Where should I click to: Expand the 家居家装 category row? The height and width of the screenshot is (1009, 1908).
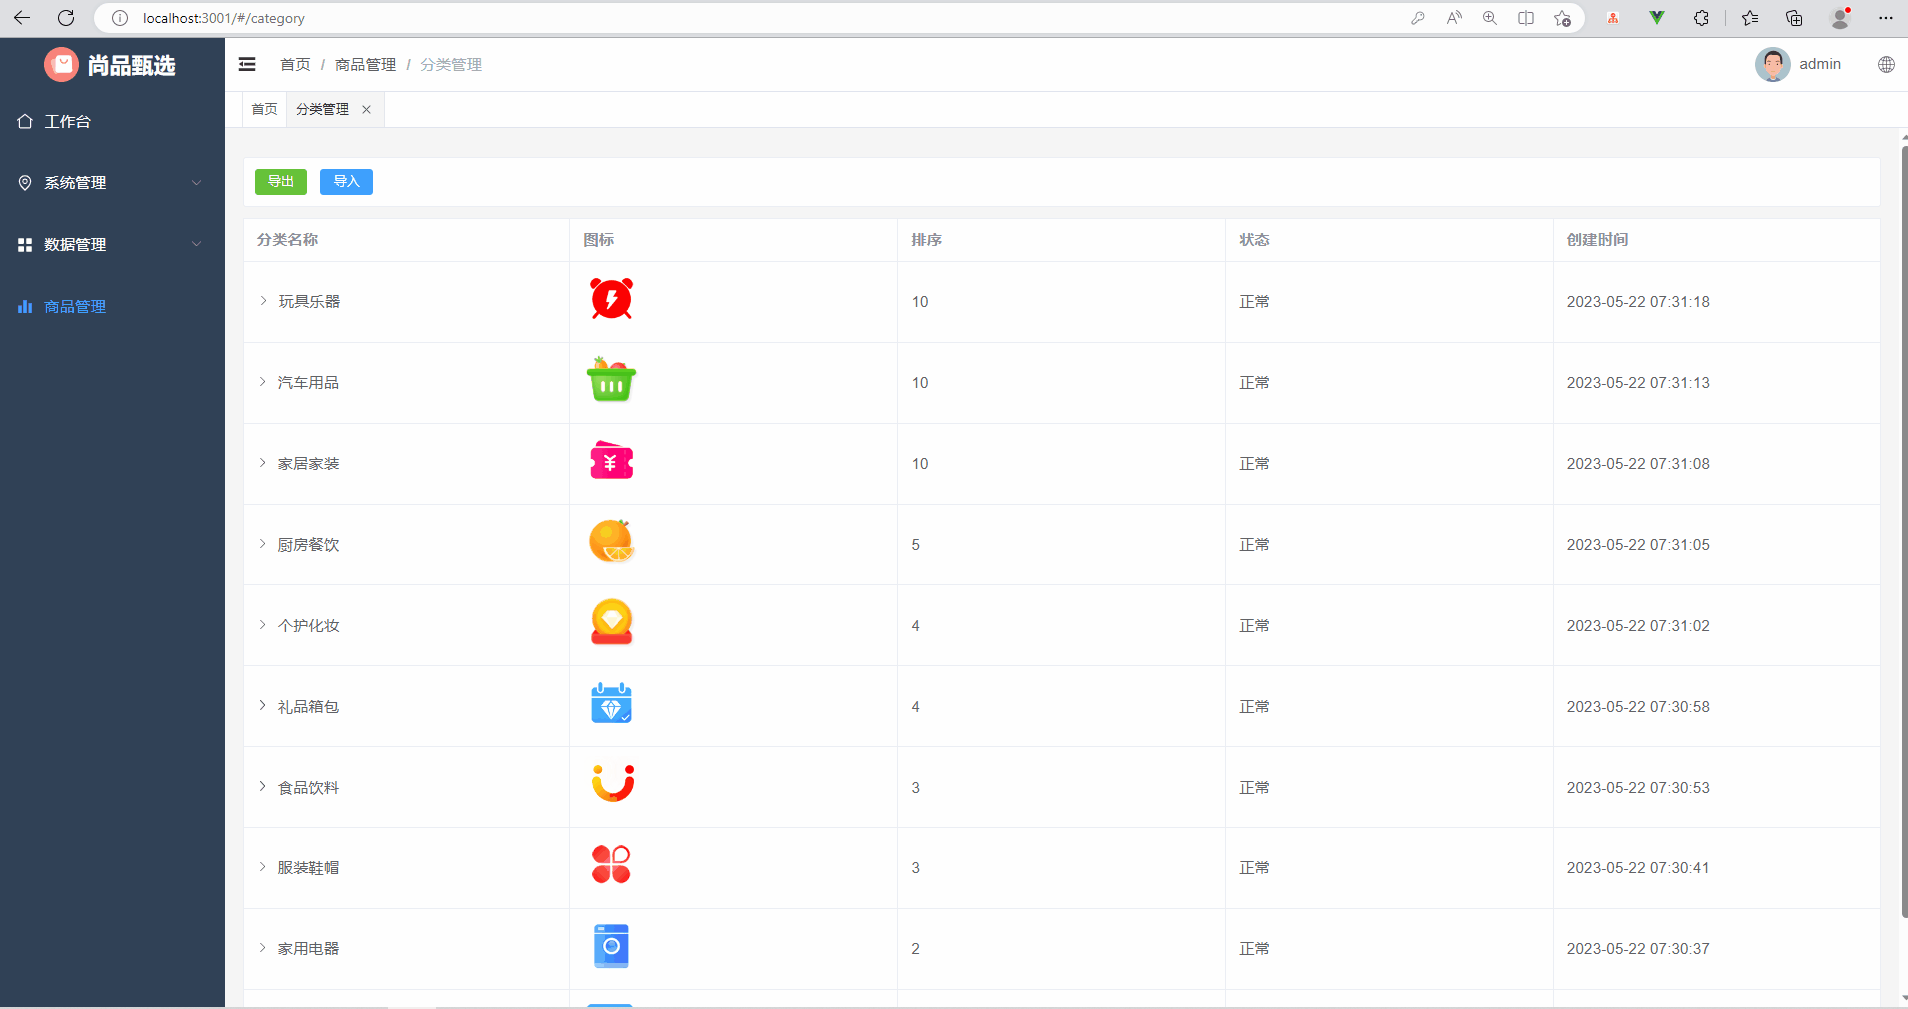(x=263, y=463)
